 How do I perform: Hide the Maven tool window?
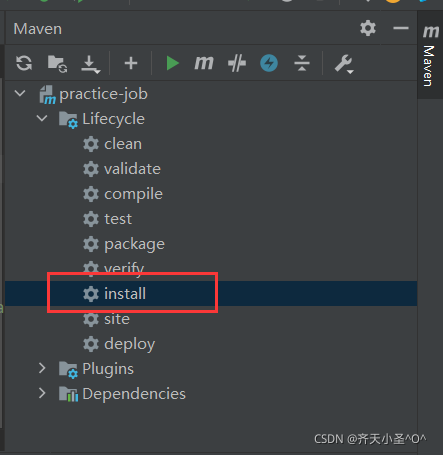pyautogui.click(x=401, y=28)
